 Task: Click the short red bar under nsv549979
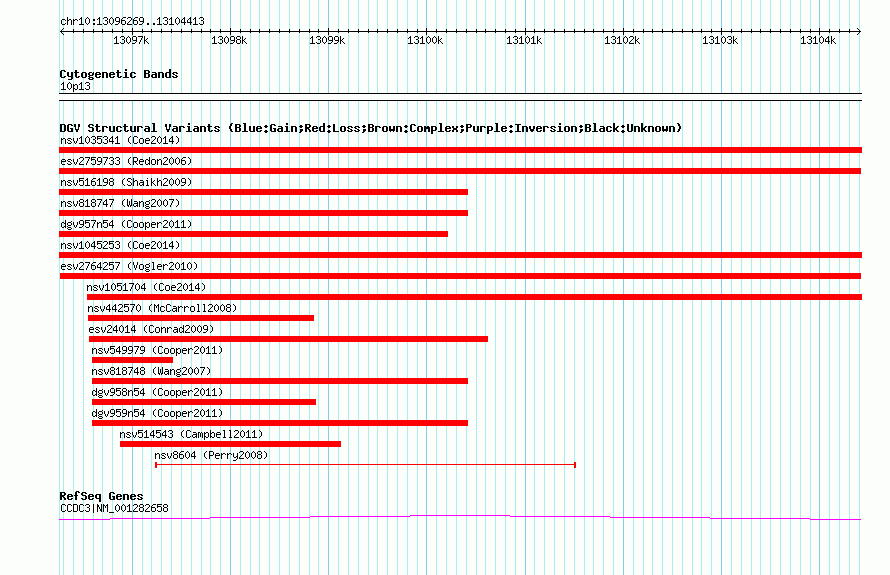(132, 360)
